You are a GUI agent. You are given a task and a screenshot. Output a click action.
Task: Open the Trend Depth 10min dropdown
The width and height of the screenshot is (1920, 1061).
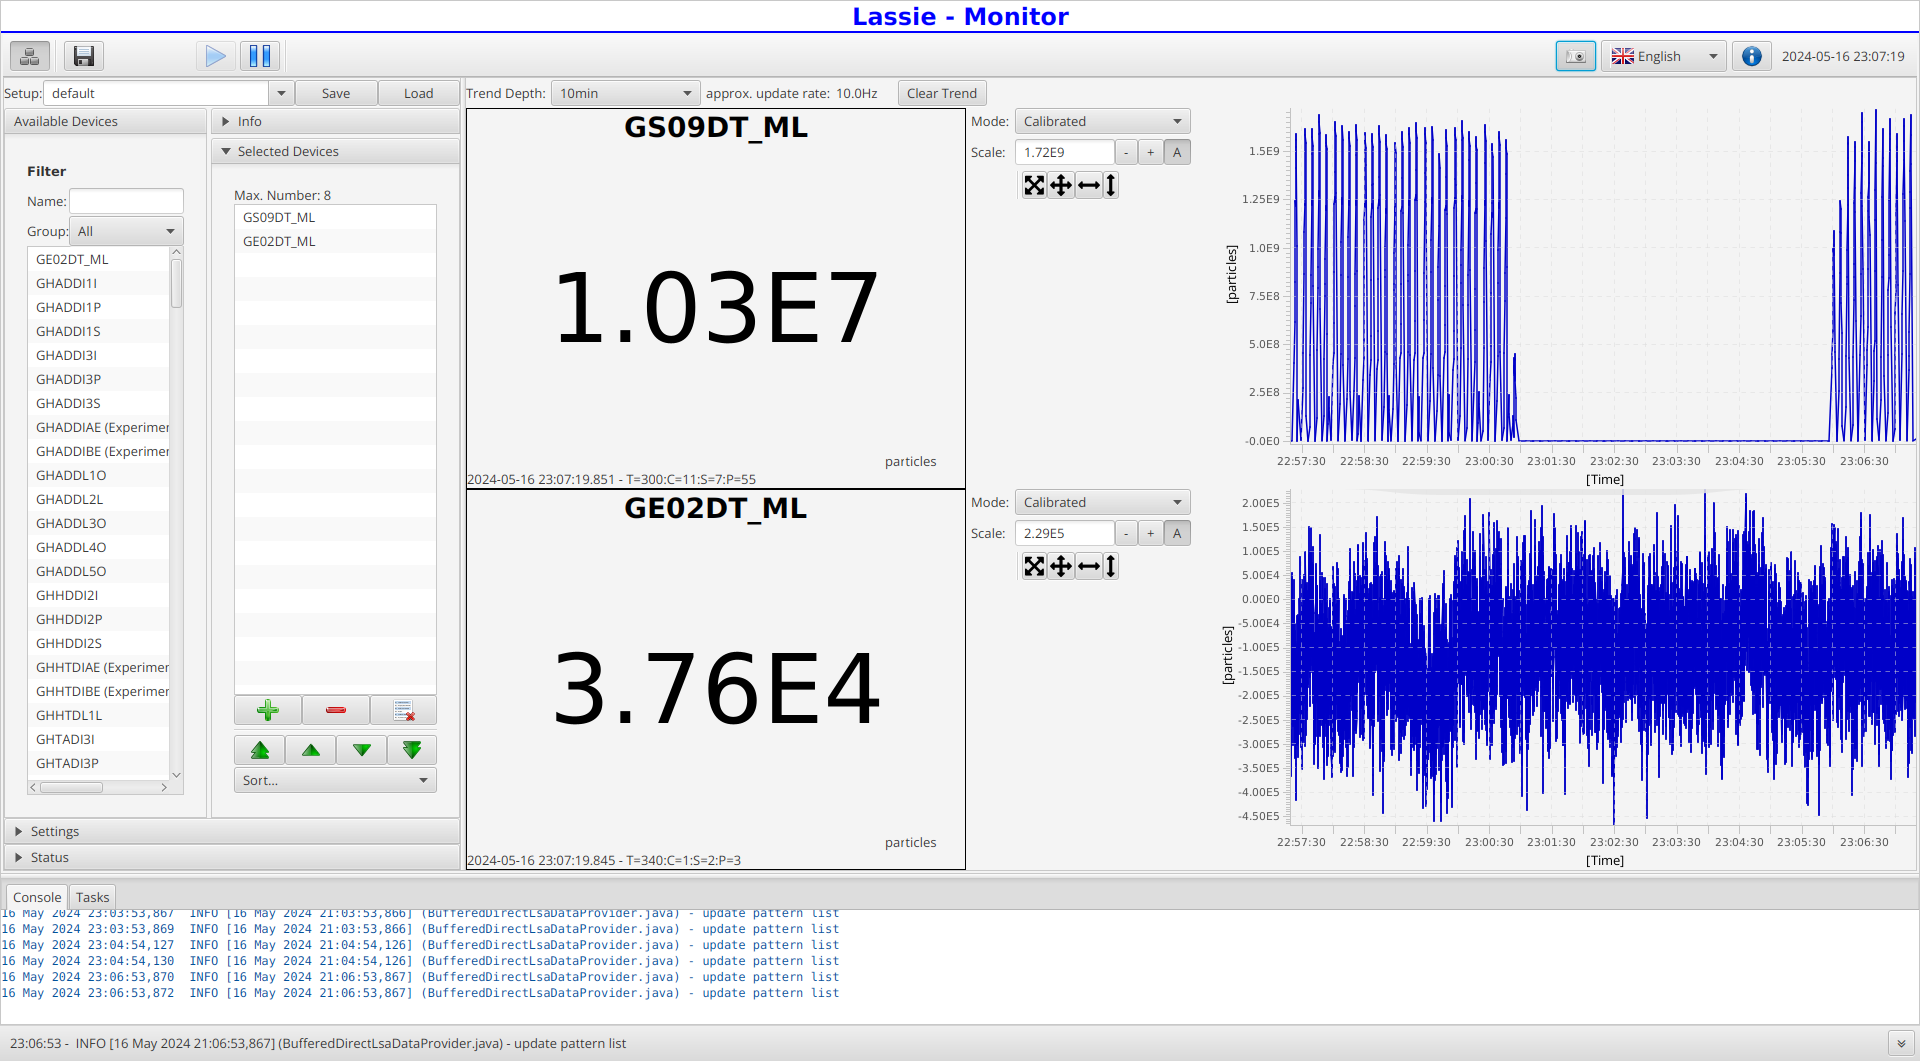pos(625,93)
